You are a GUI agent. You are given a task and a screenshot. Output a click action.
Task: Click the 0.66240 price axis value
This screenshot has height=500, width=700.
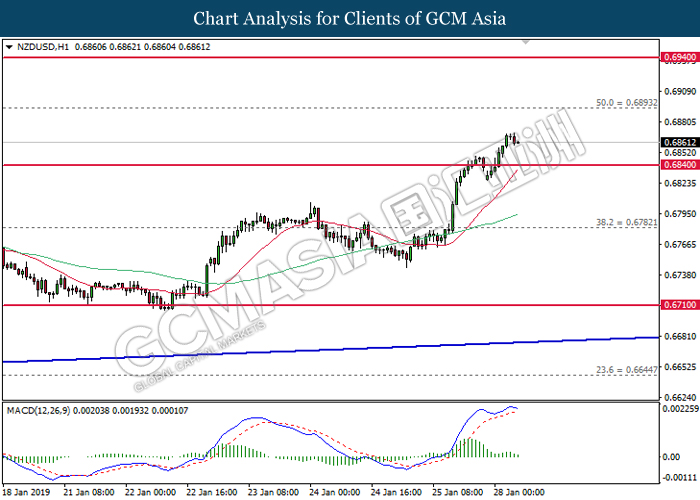pos(680,397)
